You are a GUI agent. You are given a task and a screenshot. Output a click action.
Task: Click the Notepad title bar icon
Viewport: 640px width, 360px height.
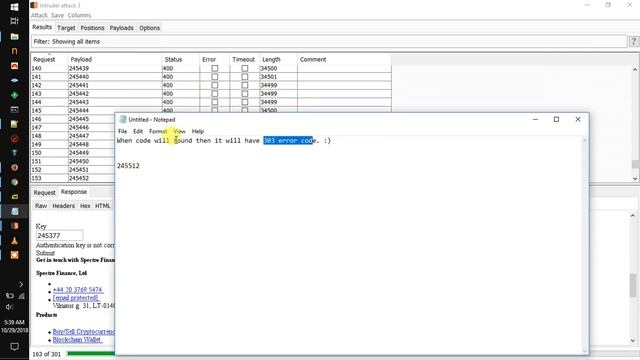[x=123, y=119]
